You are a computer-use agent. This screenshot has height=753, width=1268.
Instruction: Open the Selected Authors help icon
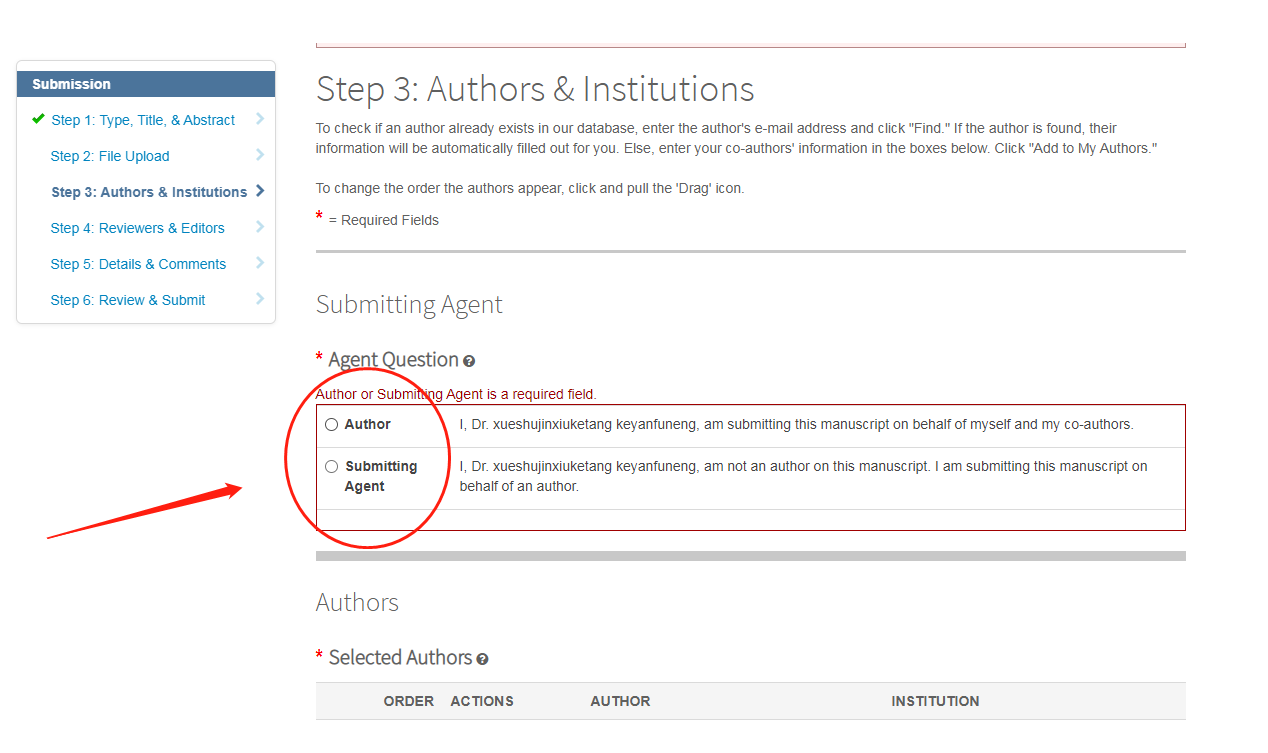482,659
